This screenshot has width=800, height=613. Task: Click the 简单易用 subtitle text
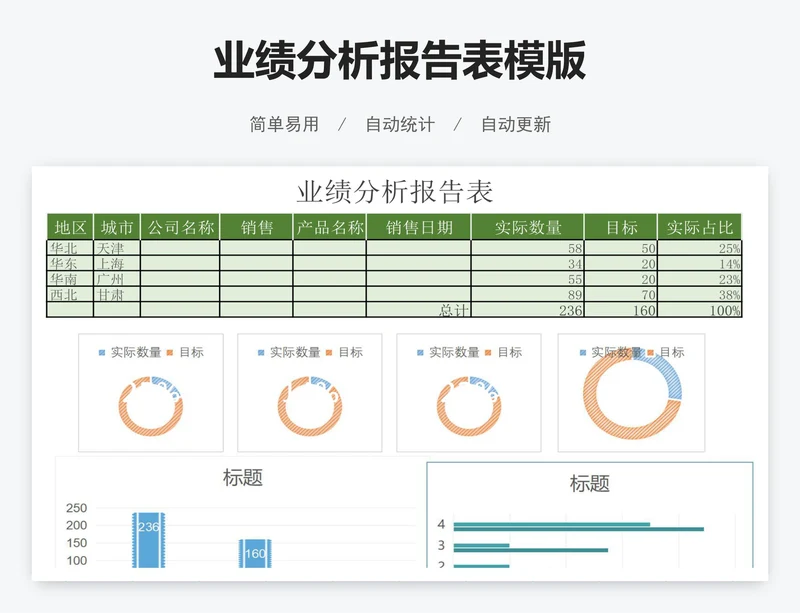284,124
